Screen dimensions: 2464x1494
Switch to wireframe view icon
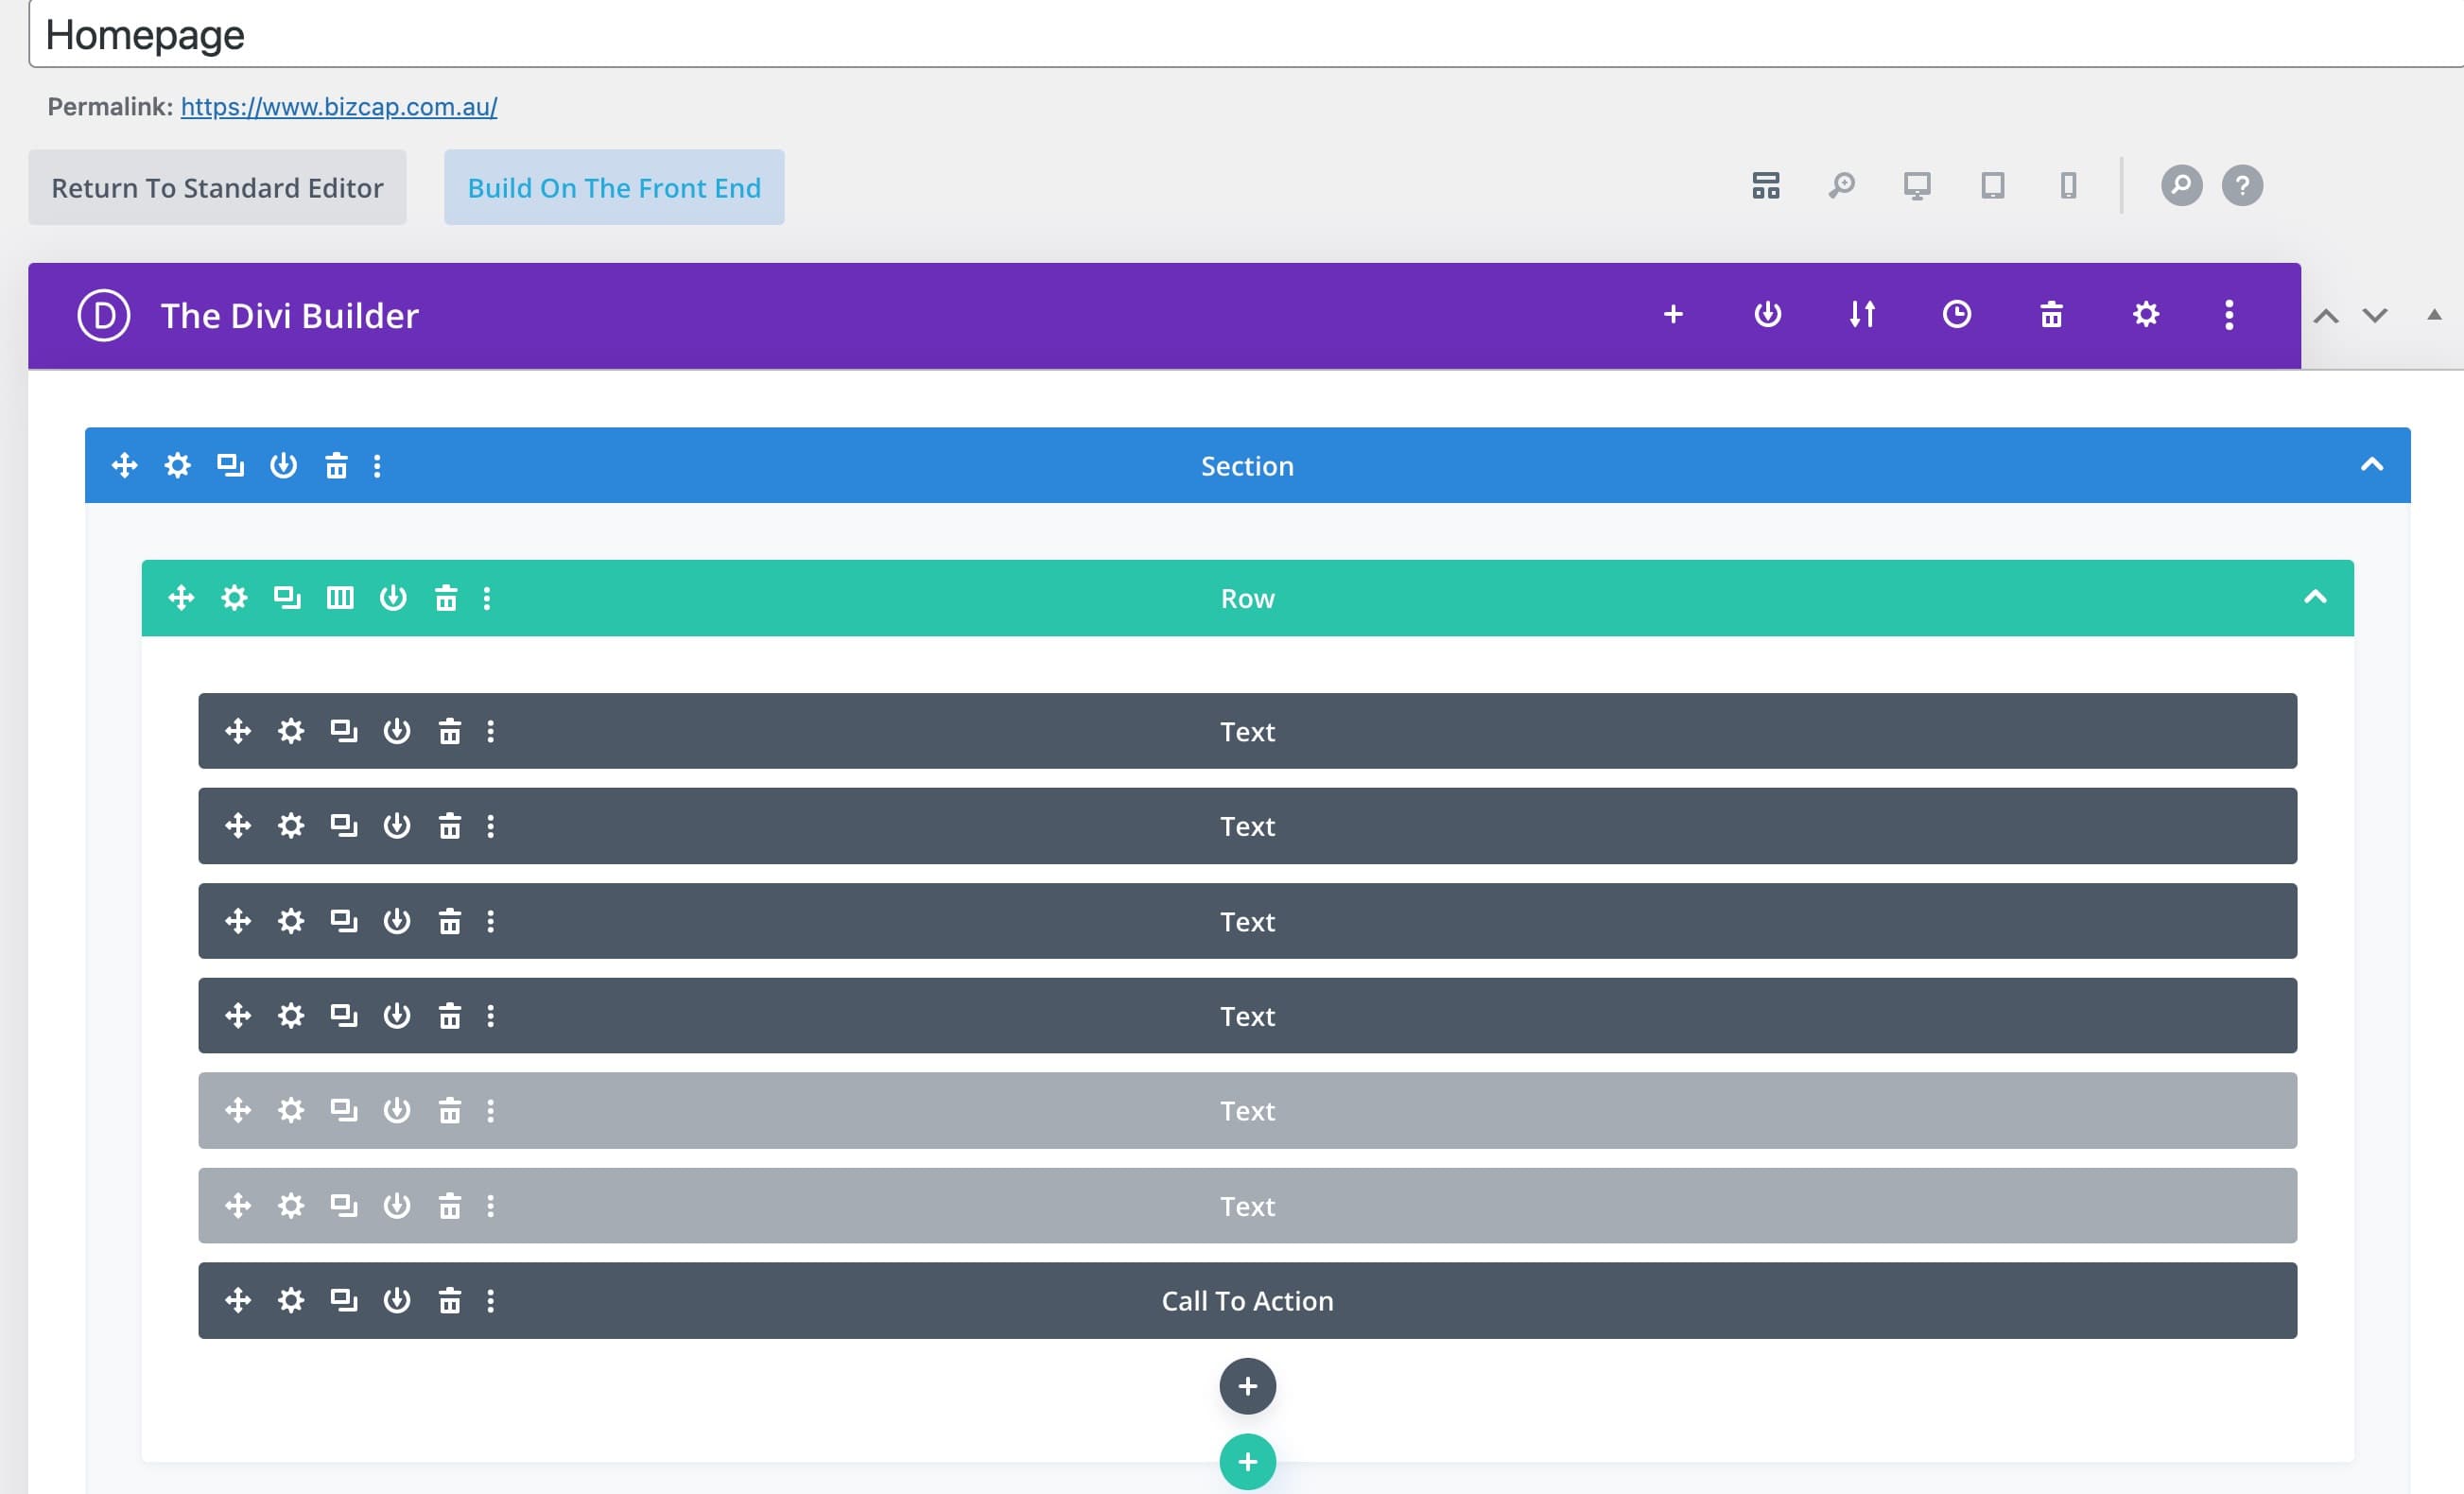pyautogui.click(x=1766, y=186)
